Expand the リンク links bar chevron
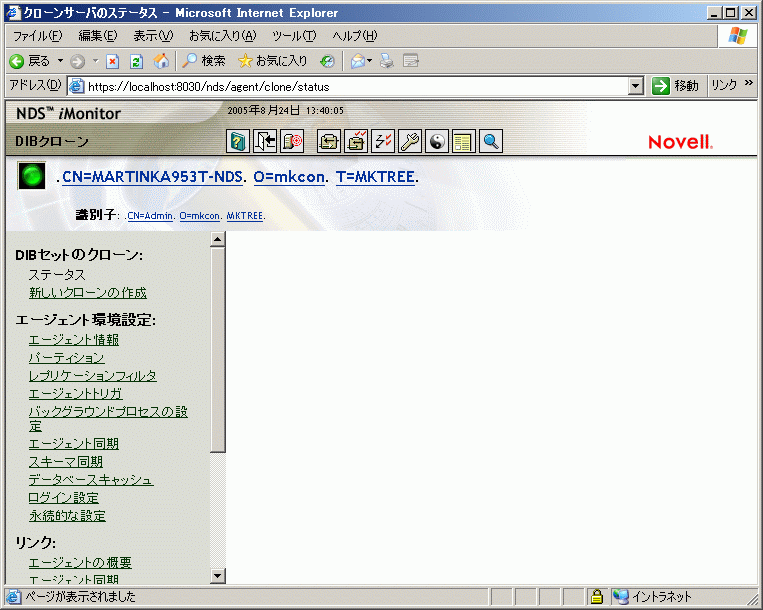This screenshot has width=763, height=610. (749, 83)
